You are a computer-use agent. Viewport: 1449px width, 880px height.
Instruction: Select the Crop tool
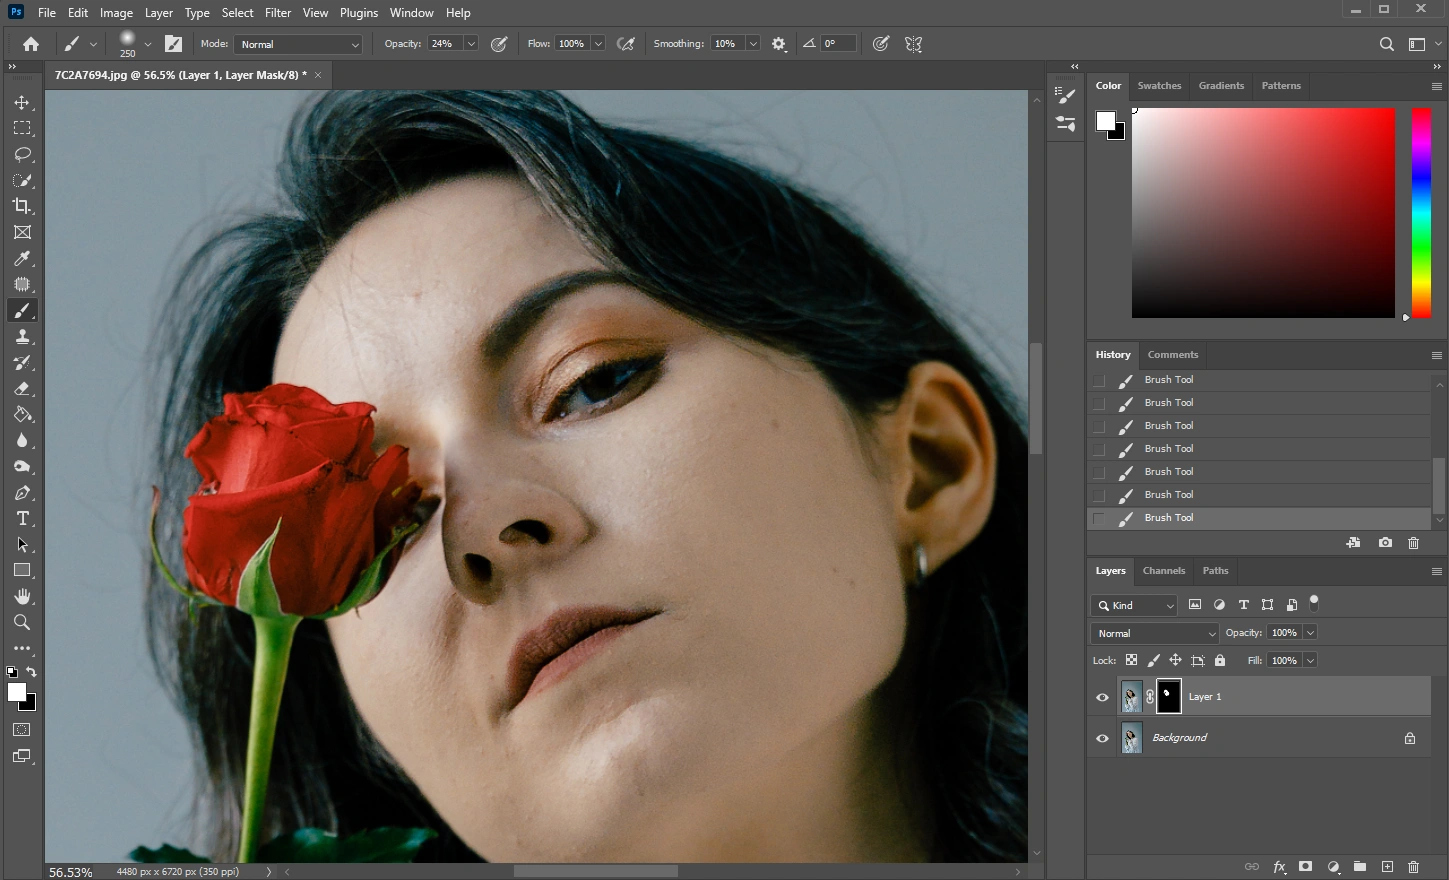pyautogui.click(x=22, y=206)
